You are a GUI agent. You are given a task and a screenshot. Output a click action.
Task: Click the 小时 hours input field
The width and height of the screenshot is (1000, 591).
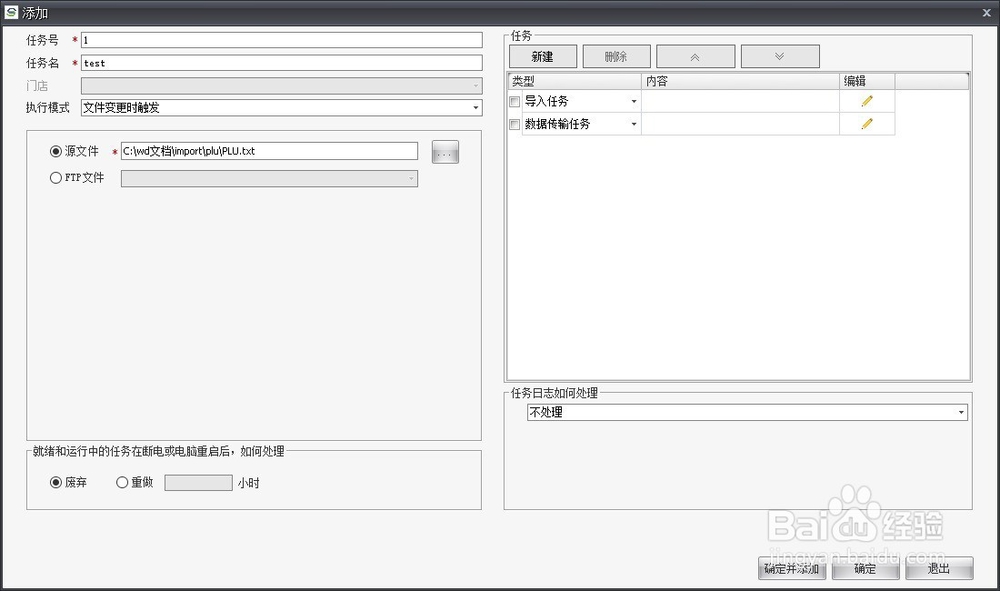[198, 483]
